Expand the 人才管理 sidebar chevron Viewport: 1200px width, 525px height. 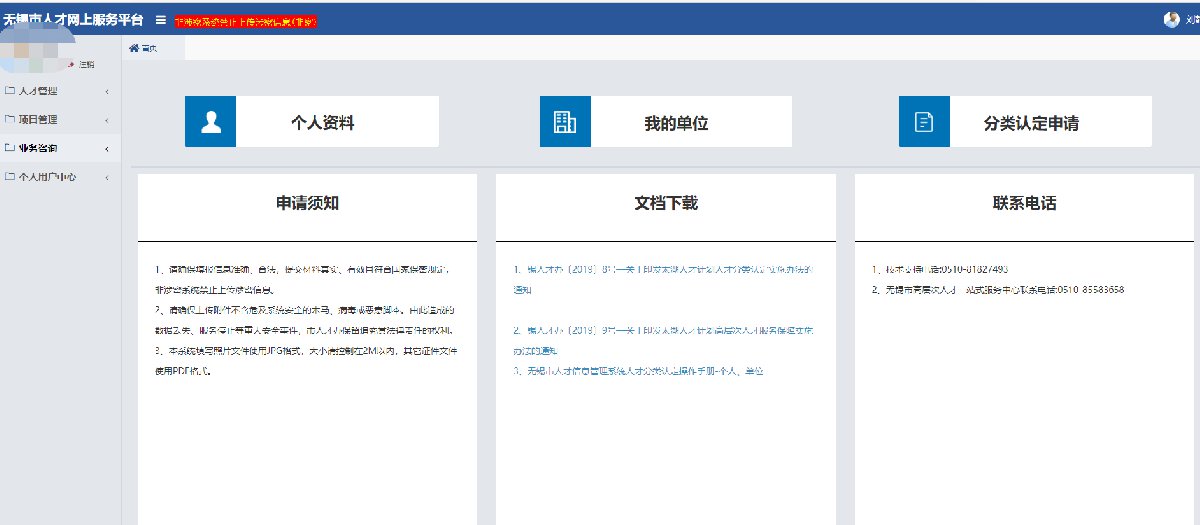[x=107, y=93]
